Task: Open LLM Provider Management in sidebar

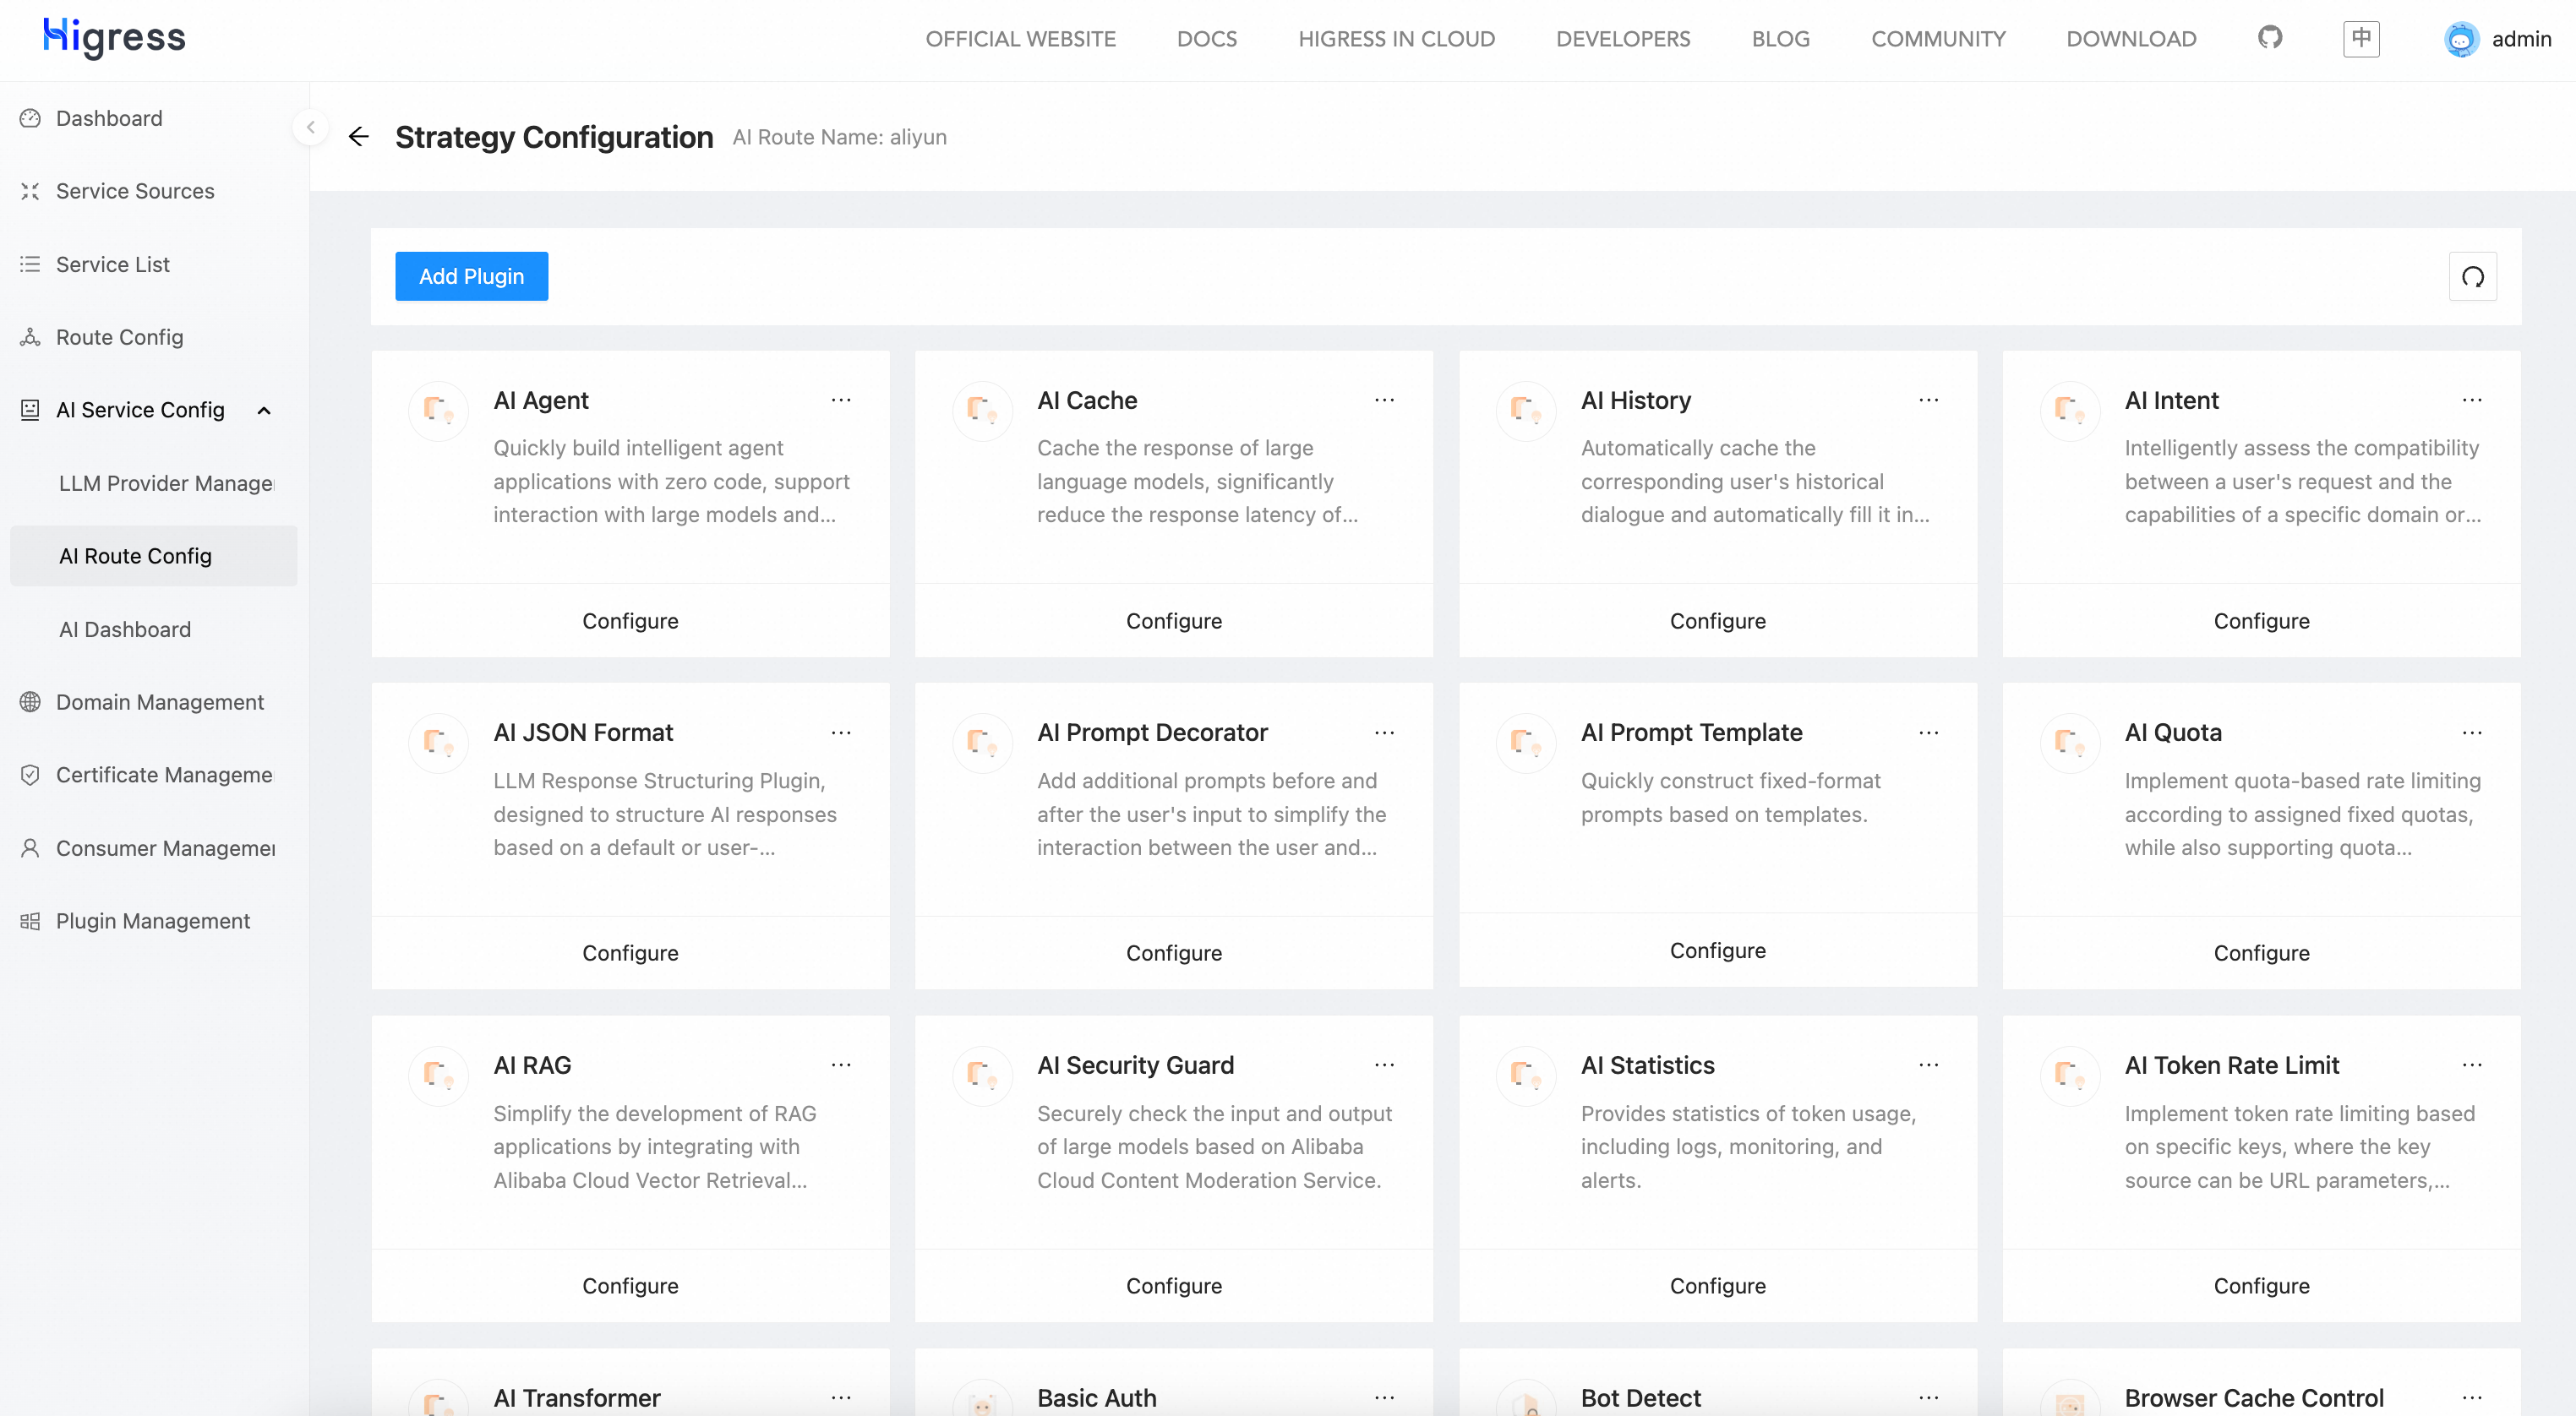Action: [x=166, y=483]
